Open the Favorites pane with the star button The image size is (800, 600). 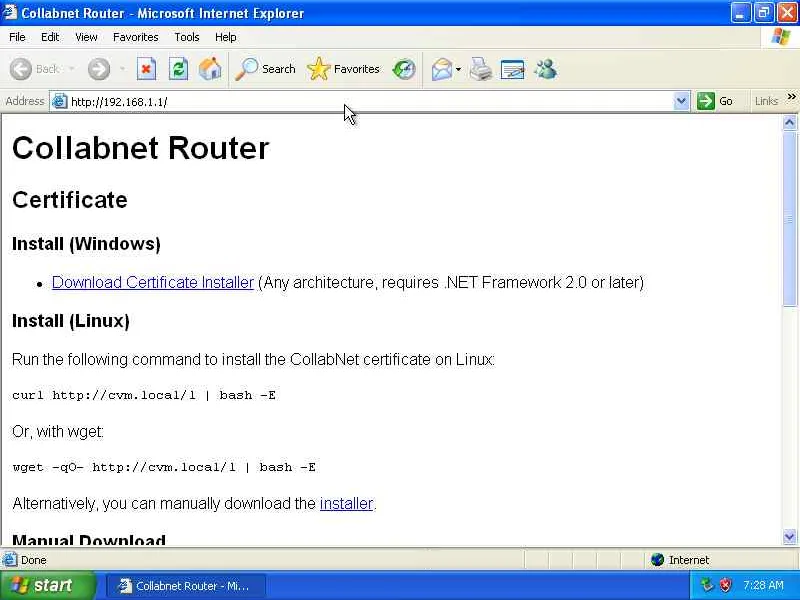[343, 69]
